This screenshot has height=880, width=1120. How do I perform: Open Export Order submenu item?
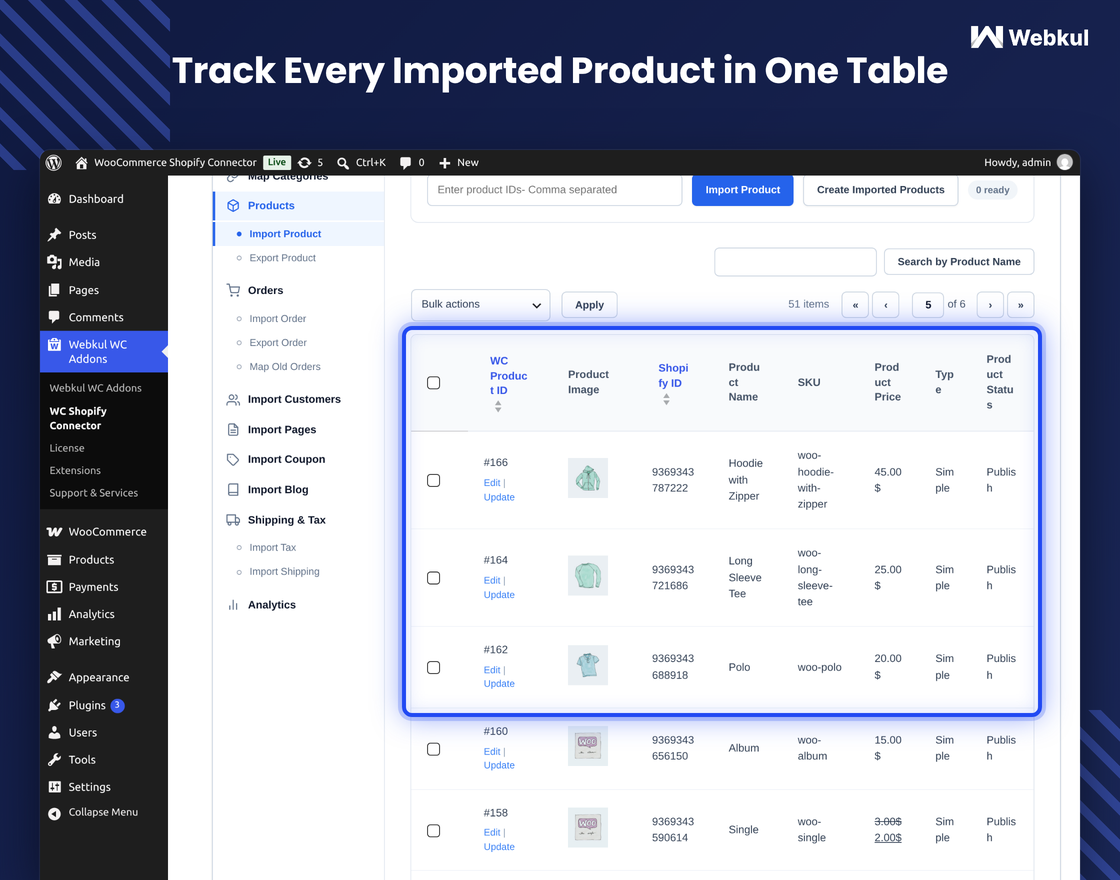(278, 344)
